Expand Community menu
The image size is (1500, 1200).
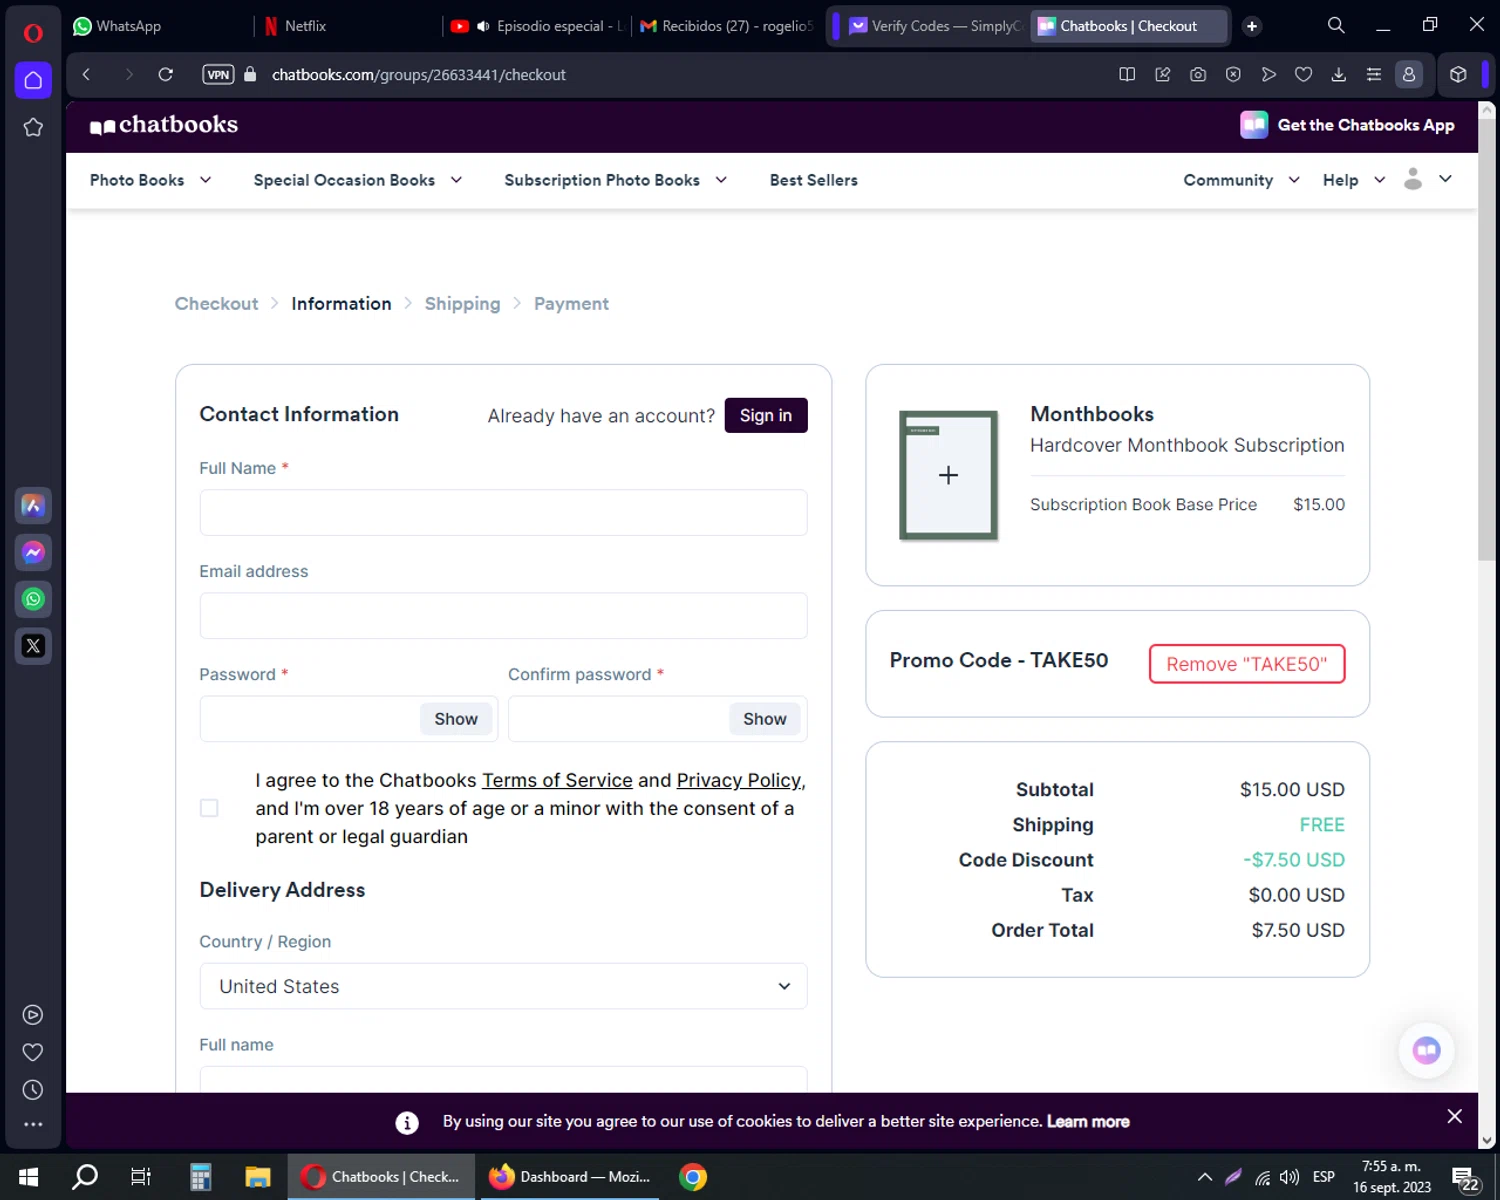(1241, 180)
